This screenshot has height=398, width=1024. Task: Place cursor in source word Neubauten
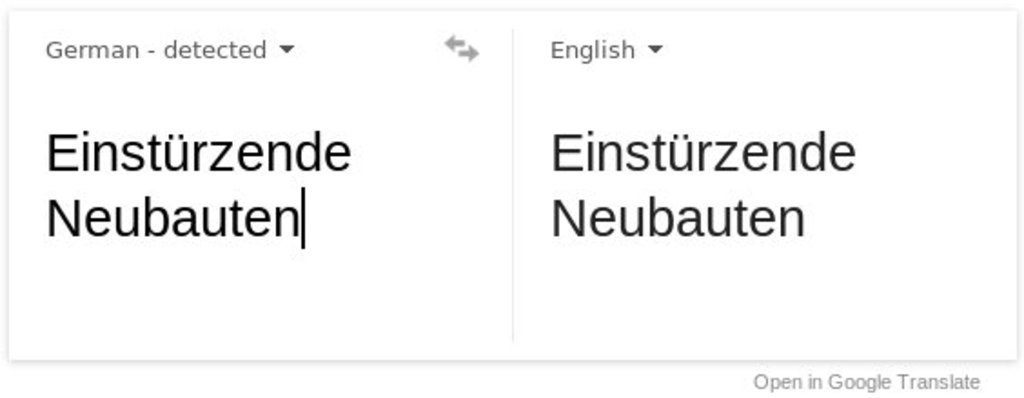click(x=172, y=219)
